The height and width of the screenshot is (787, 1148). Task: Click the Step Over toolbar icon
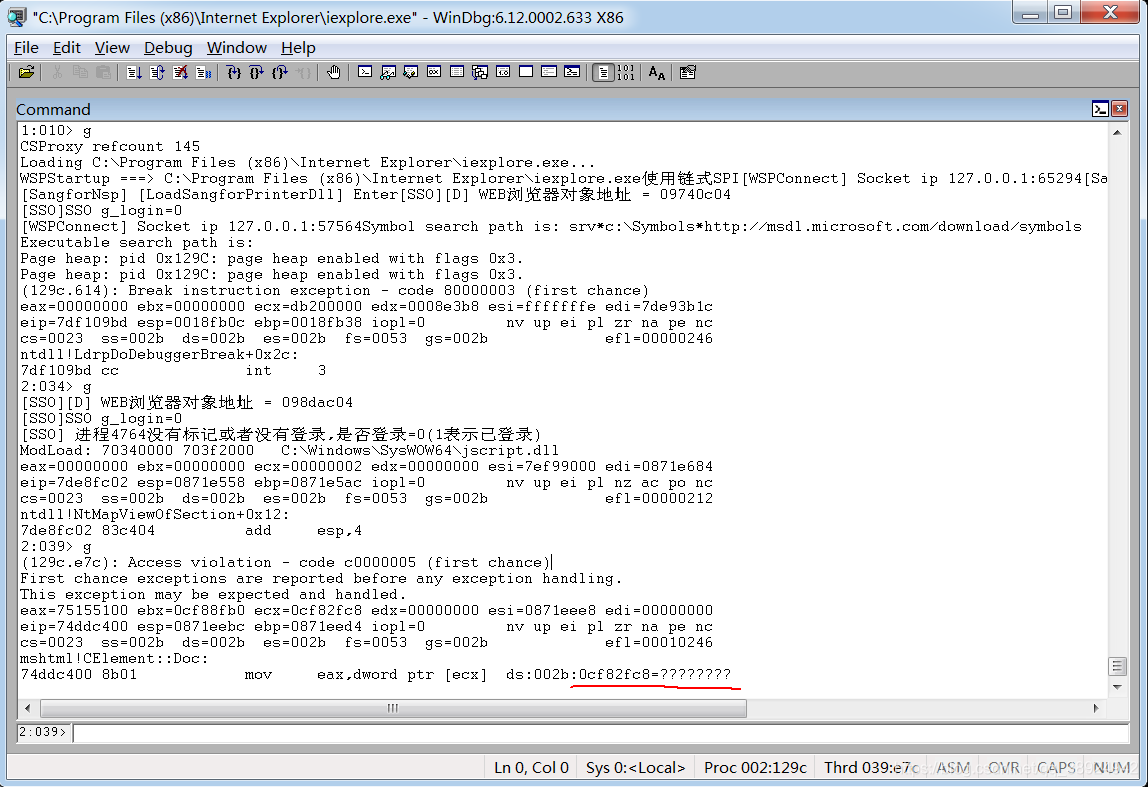tap(257, 72)
